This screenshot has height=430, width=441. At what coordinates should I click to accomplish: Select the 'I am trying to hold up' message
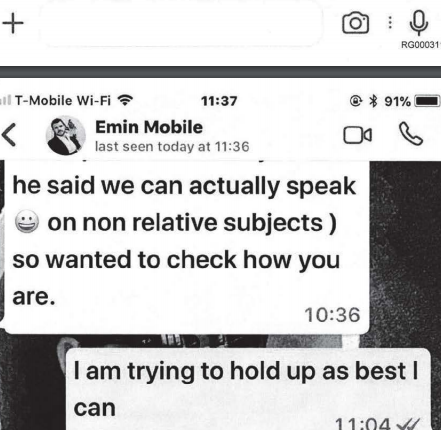(x=248, y=389)
